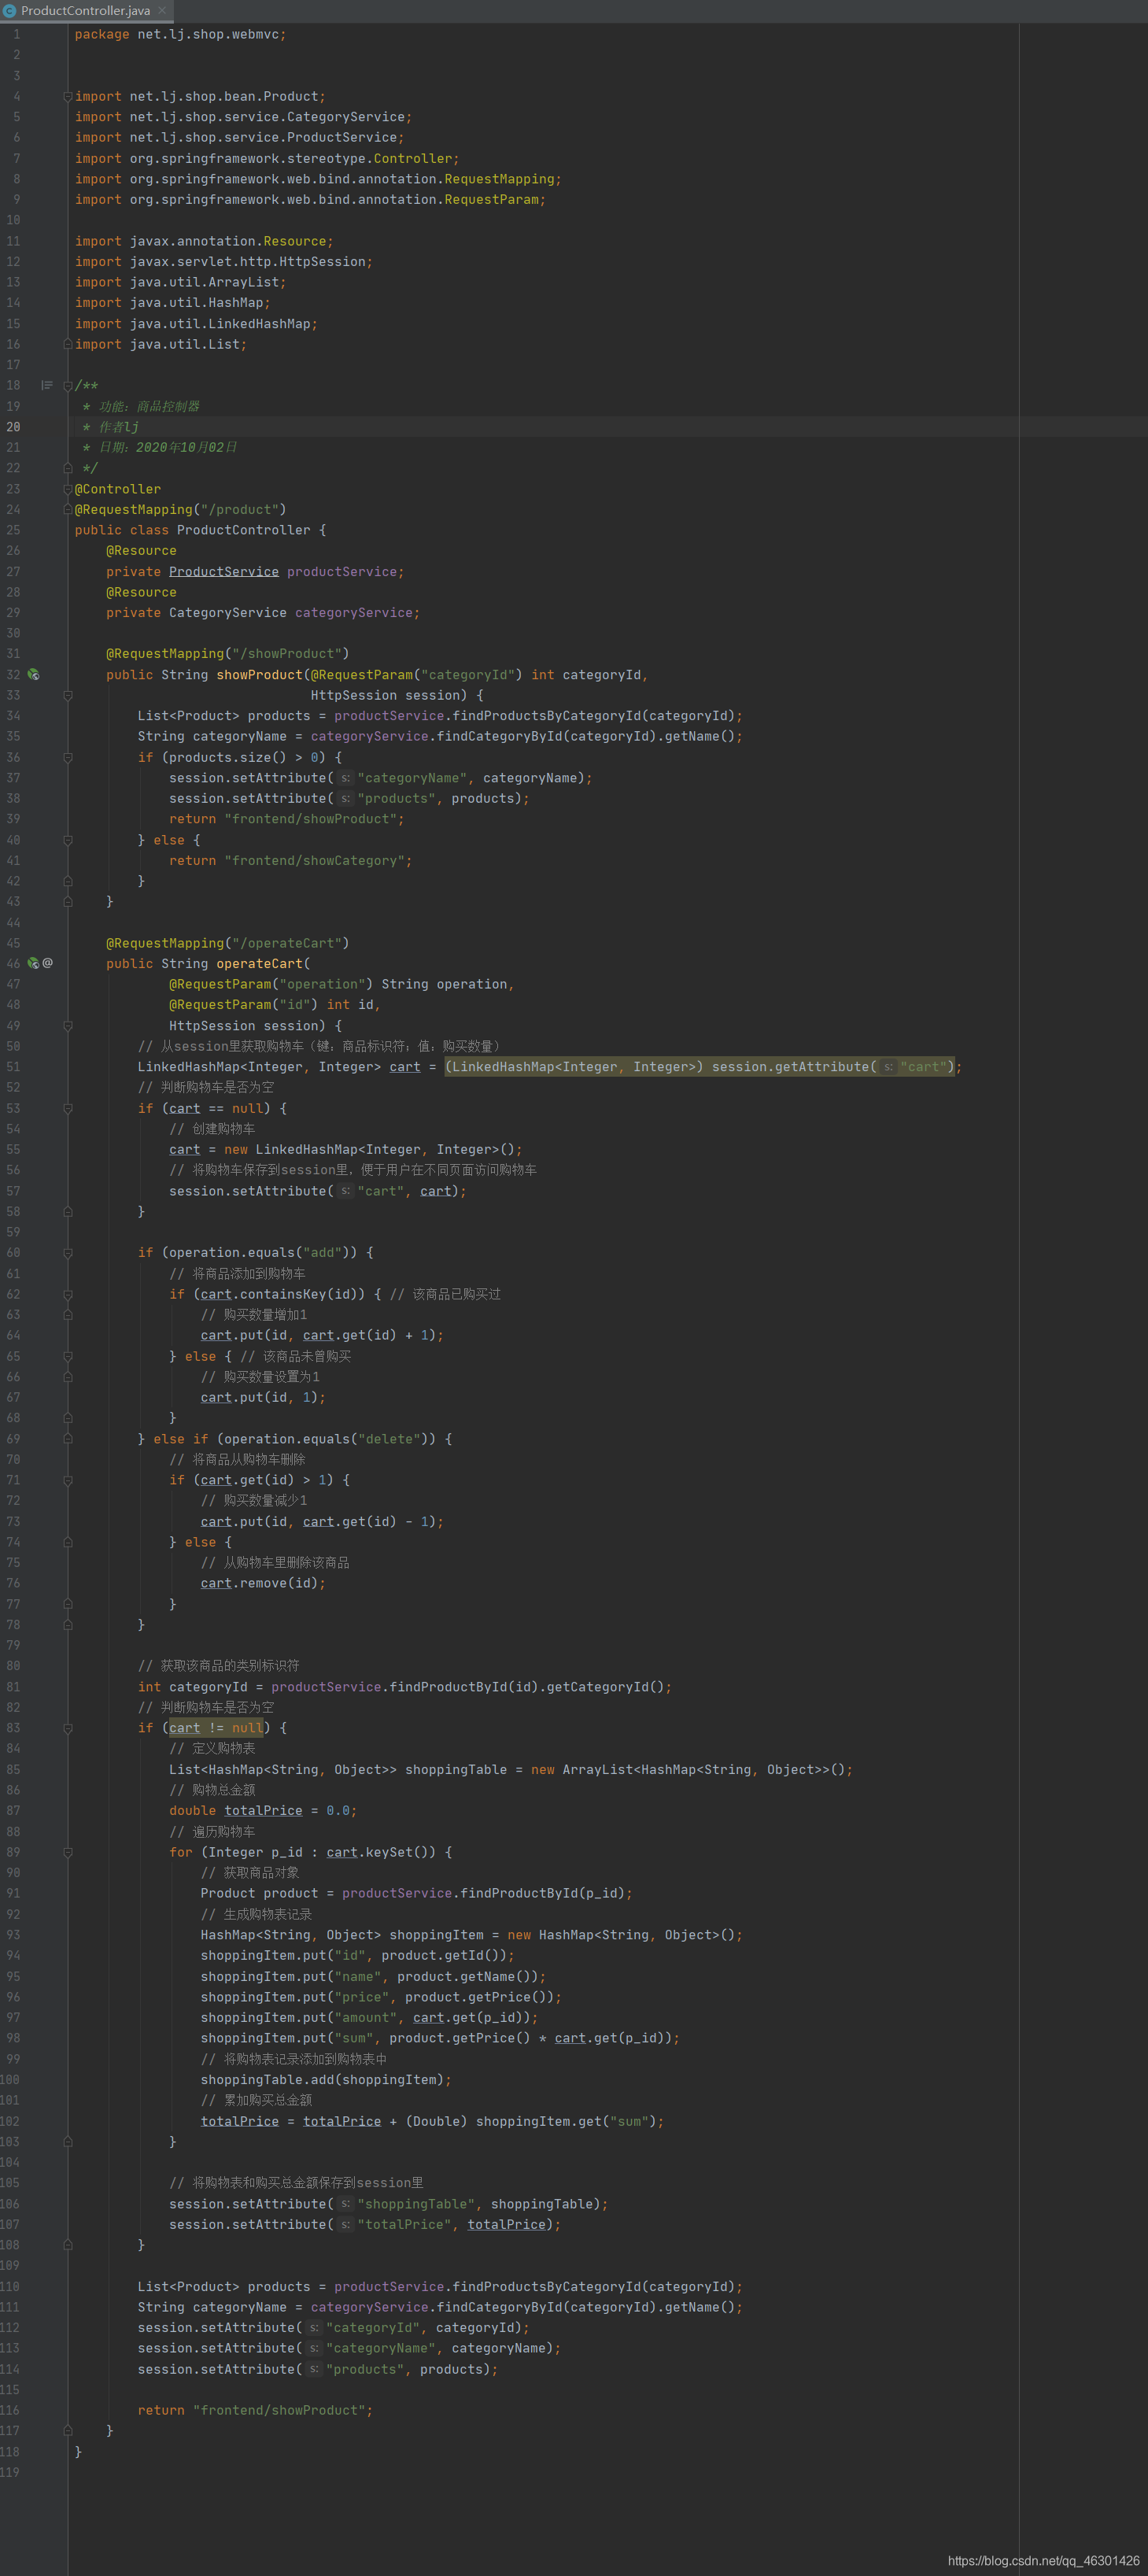
Task: Click the "s:" hint before "cart" in getAttribute
Action: (888, 1067)
